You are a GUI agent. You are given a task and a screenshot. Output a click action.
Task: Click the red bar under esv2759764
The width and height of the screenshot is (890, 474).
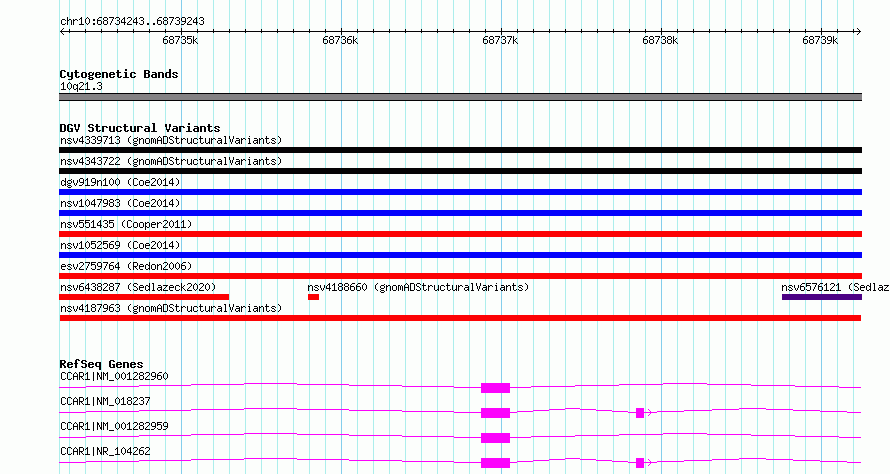(x=460, y=276)
